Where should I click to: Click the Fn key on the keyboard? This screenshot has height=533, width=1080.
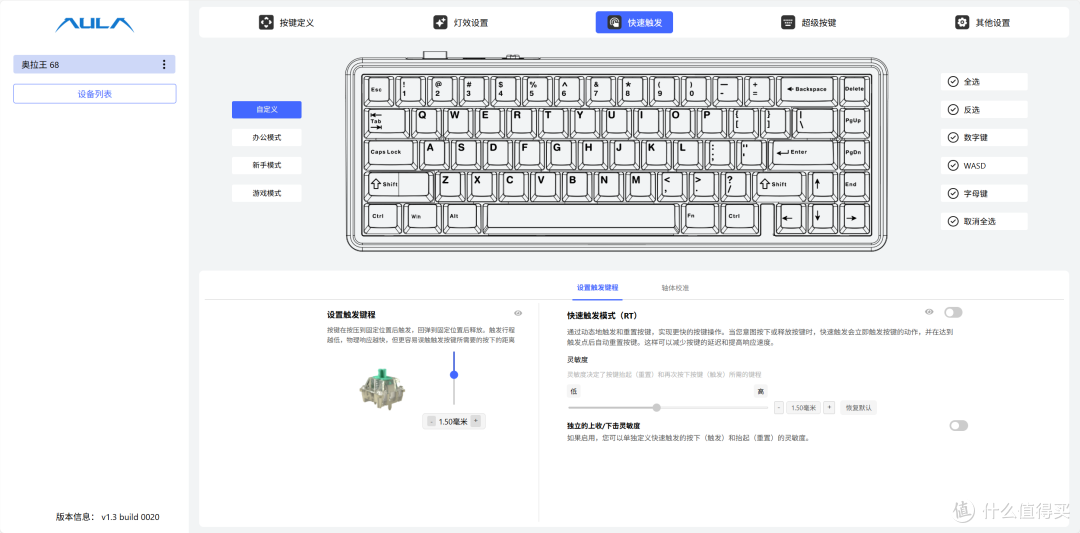coord(701,217)
